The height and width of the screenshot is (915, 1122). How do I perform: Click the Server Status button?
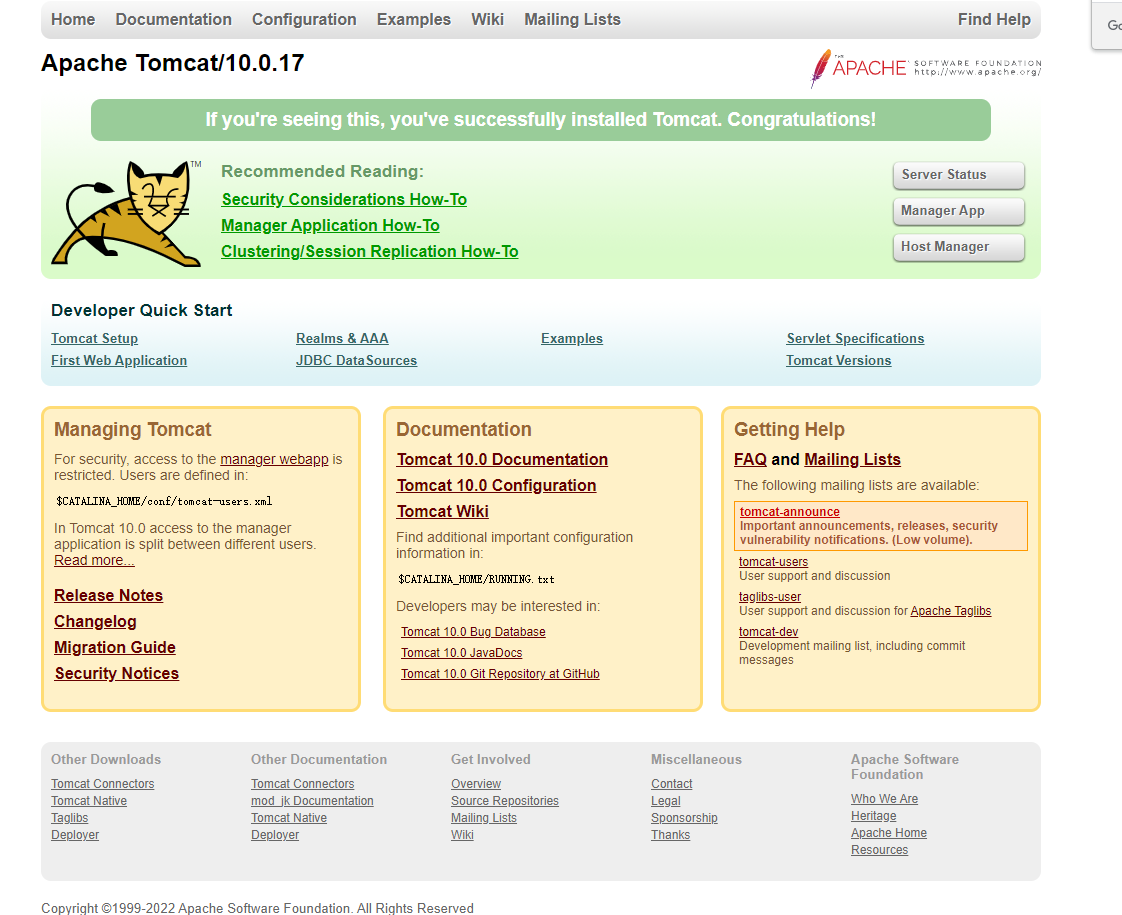(x=959, y=175)
